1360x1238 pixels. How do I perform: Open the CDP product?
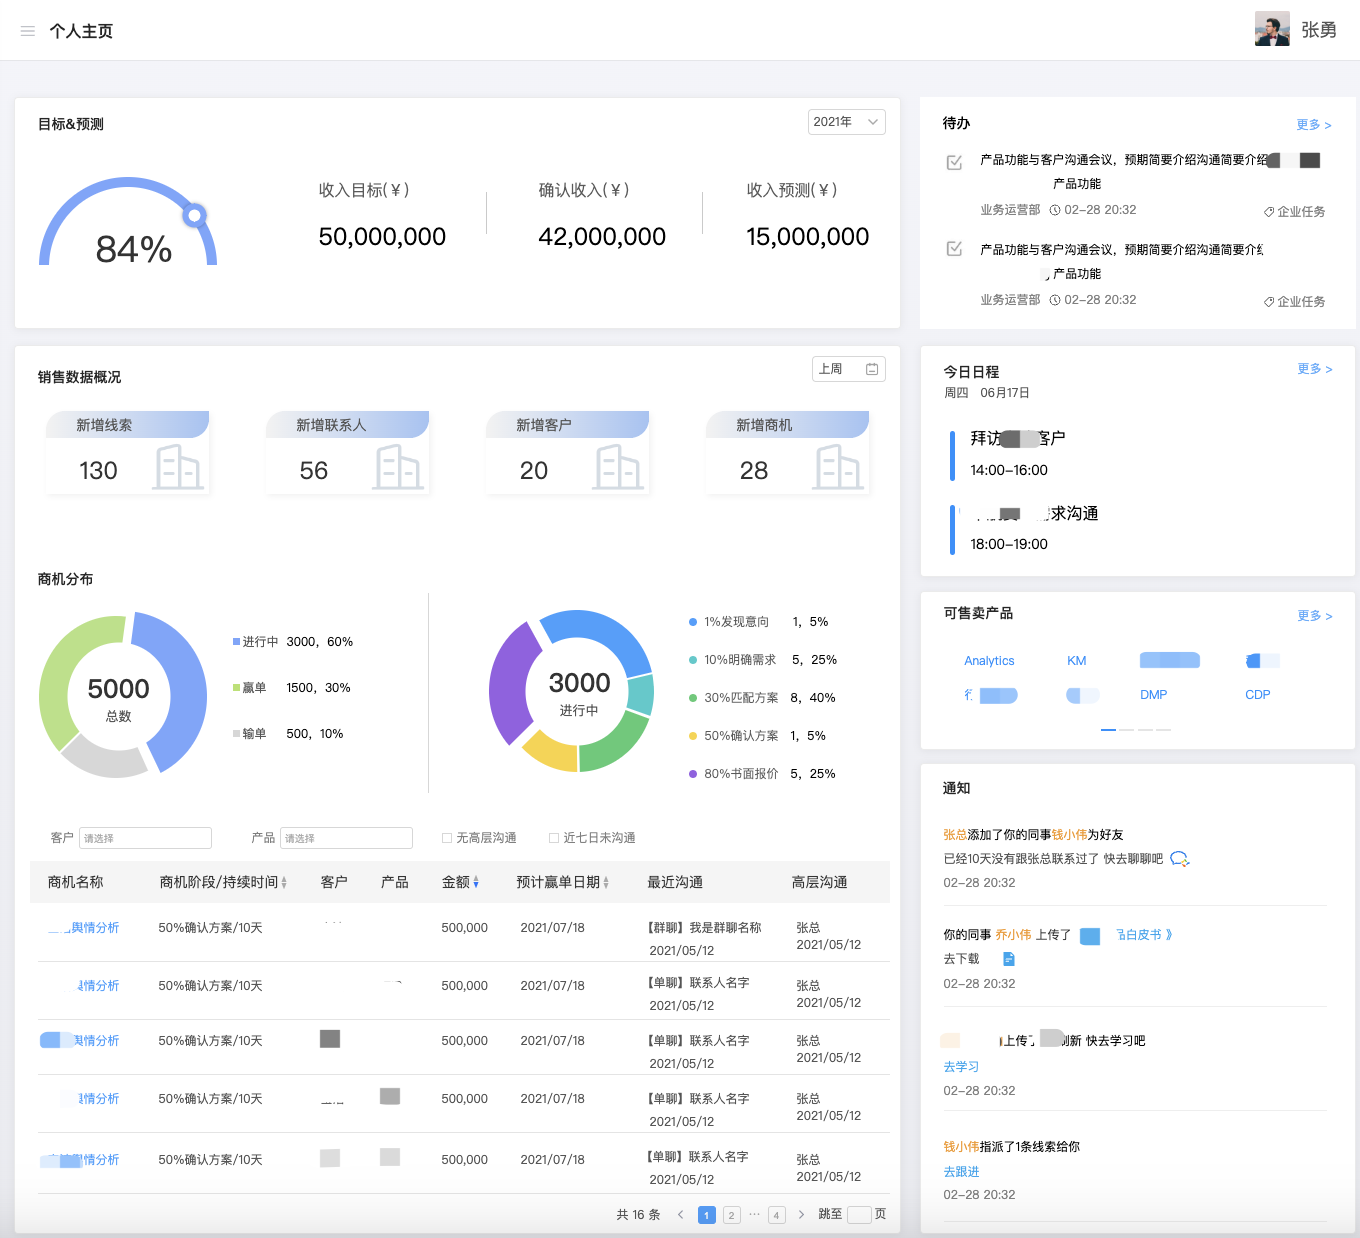click(x=1257, y=695)
